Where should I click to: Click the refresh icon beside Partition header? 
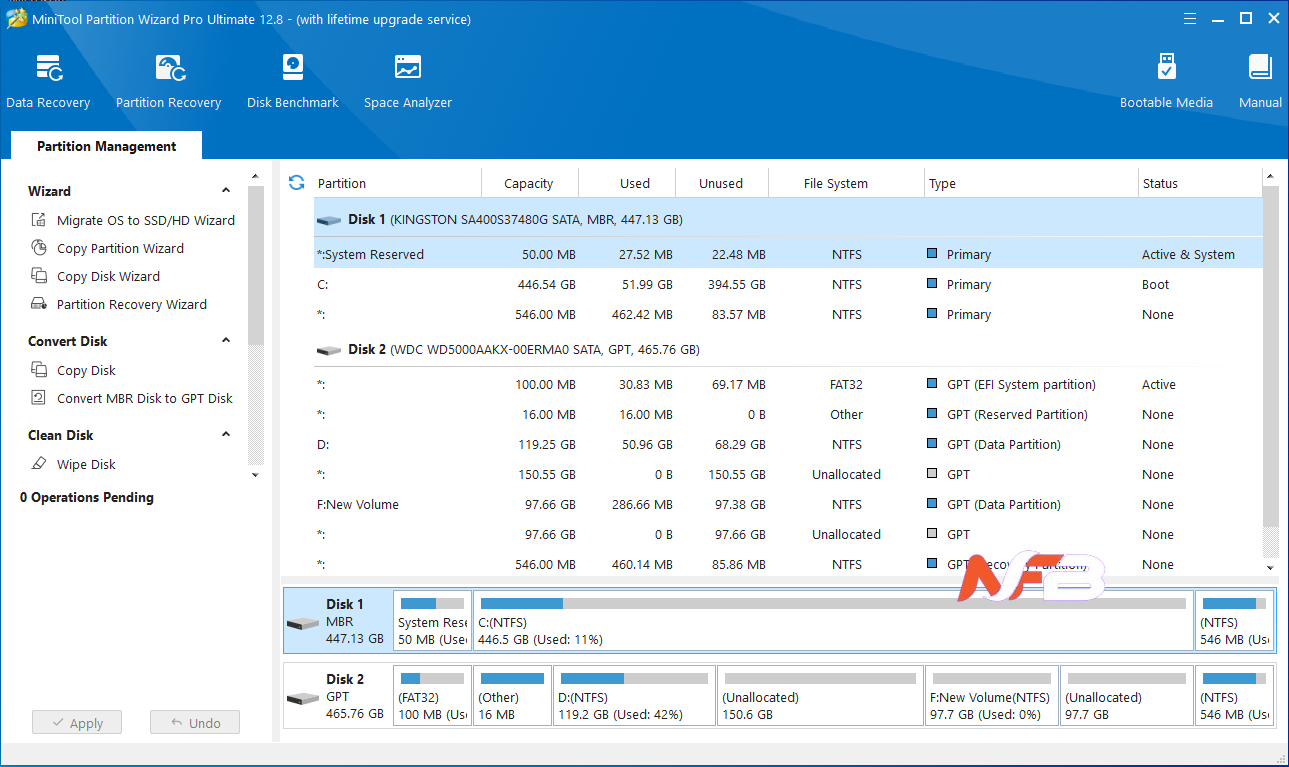(296, 183)
